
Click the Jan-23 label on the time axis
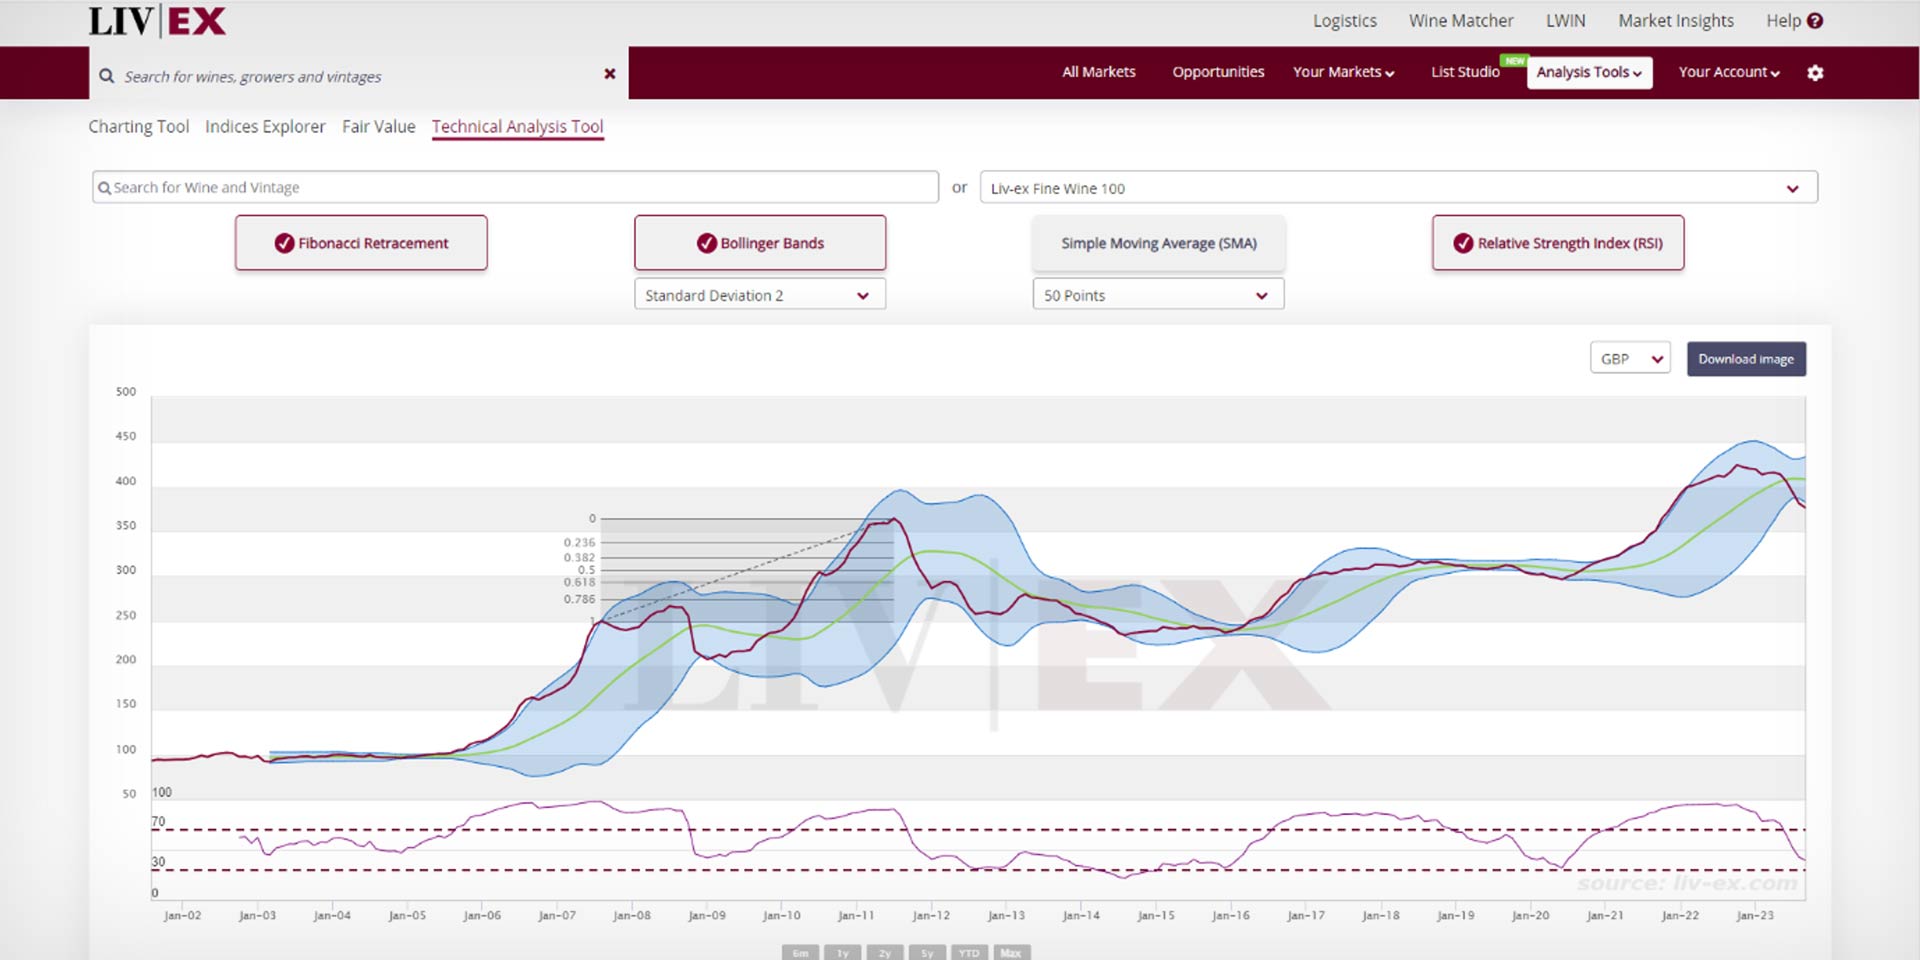pyautogui.click(x=1755, y=915)
